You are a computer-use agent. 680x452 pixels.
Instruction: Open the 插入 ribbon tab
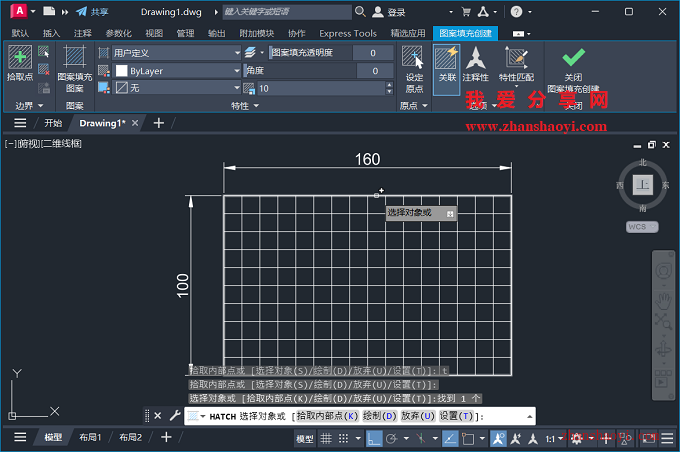pos(51,33)
